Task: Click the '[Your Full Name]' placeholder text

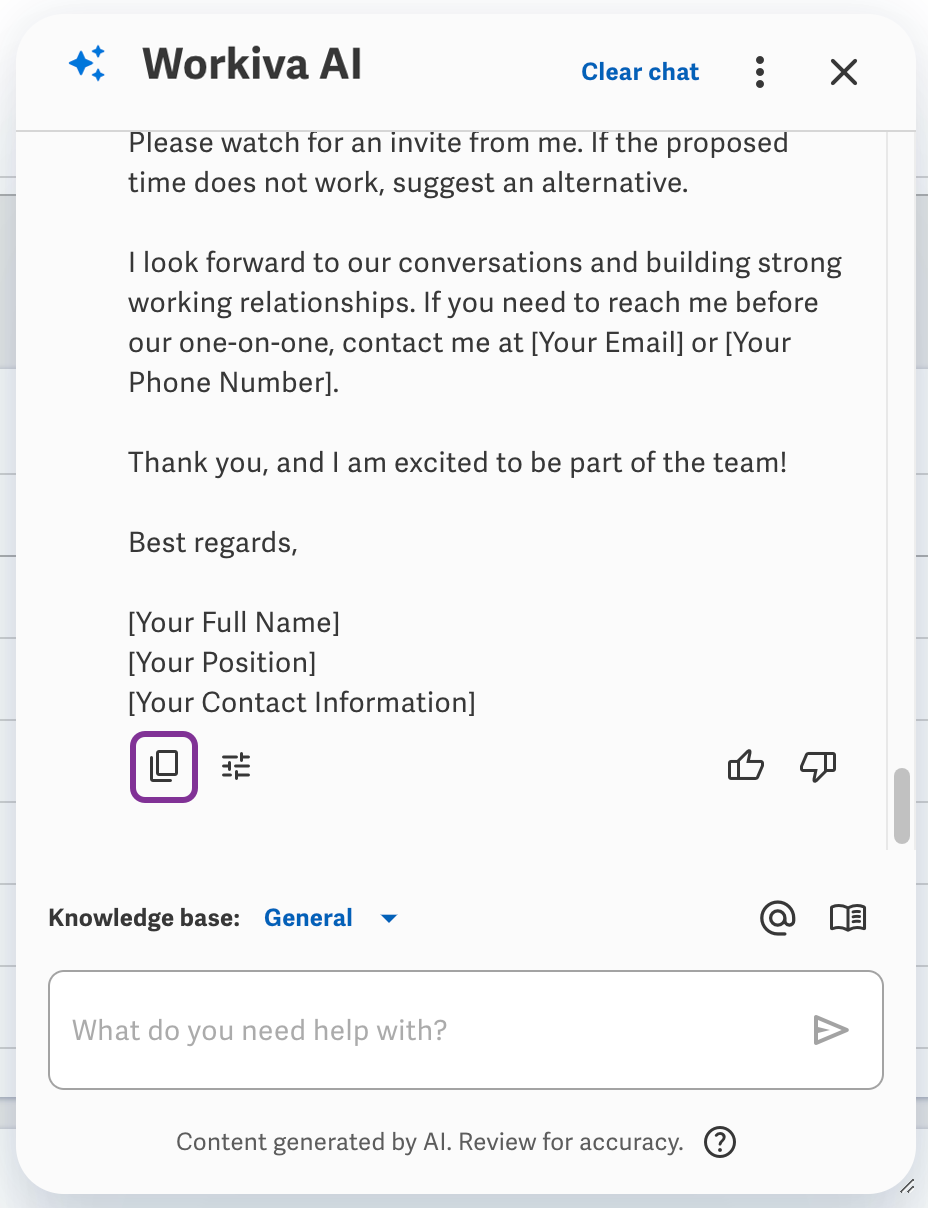Action: click(x=234, y=623)
